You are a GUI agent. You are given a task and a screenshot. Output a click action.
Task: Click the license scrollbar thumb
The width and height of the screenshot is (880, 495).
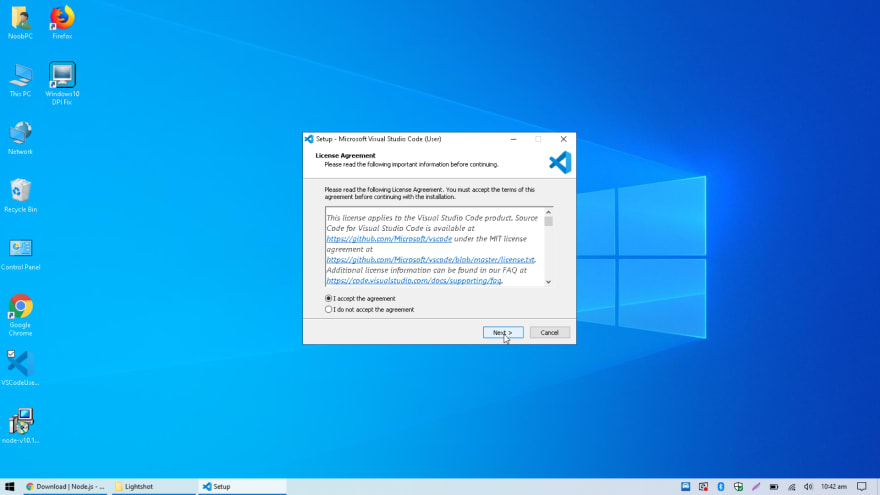tap(548, 221)
